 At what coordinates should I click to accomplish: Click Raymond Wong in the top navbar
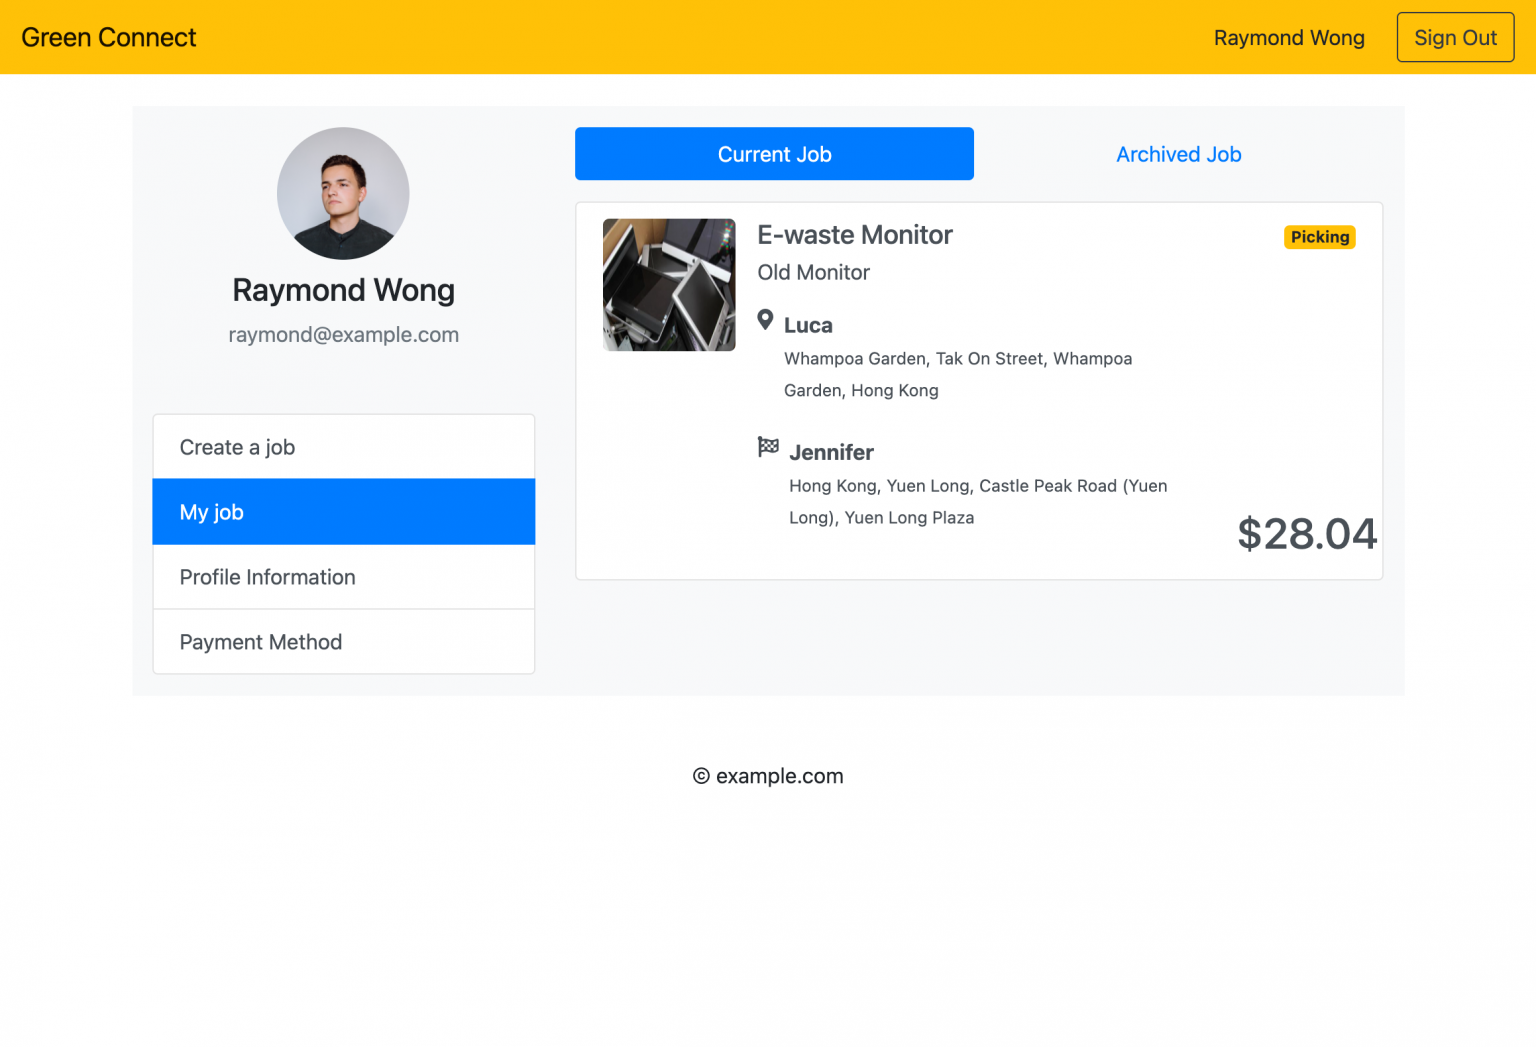coord(1288,38)
